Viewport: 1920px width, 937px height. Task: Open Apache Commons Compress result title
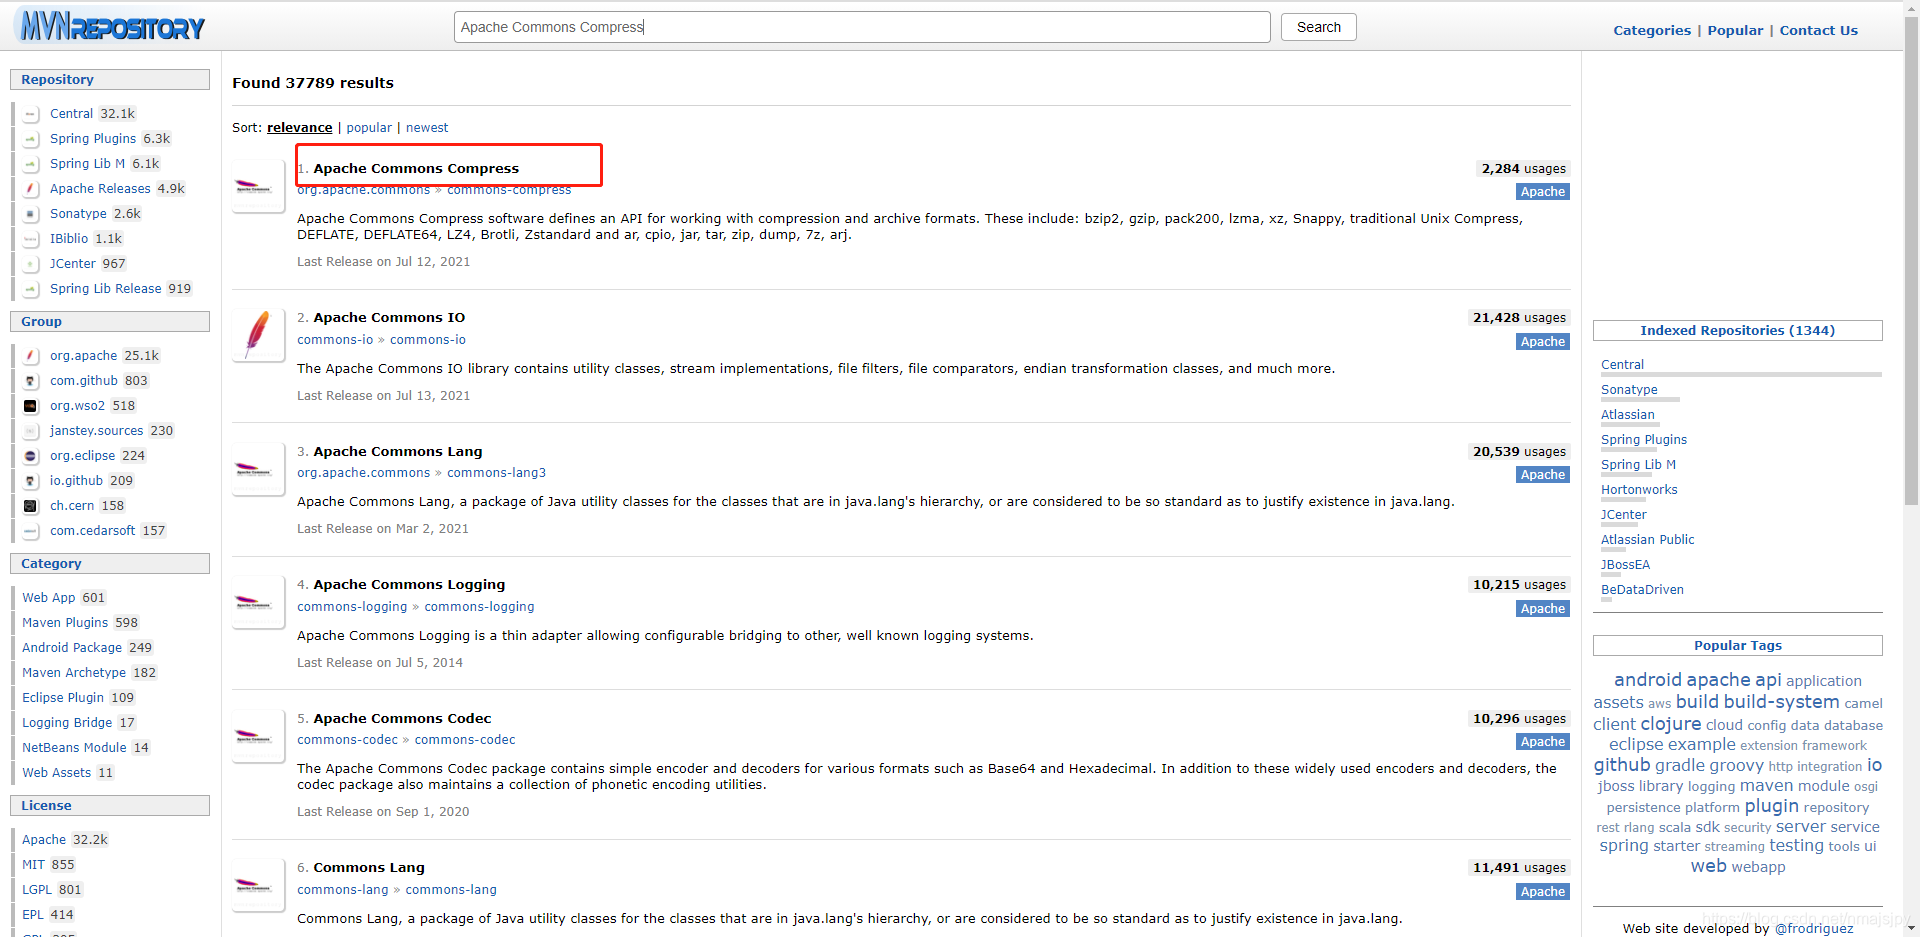pos(416,168)
